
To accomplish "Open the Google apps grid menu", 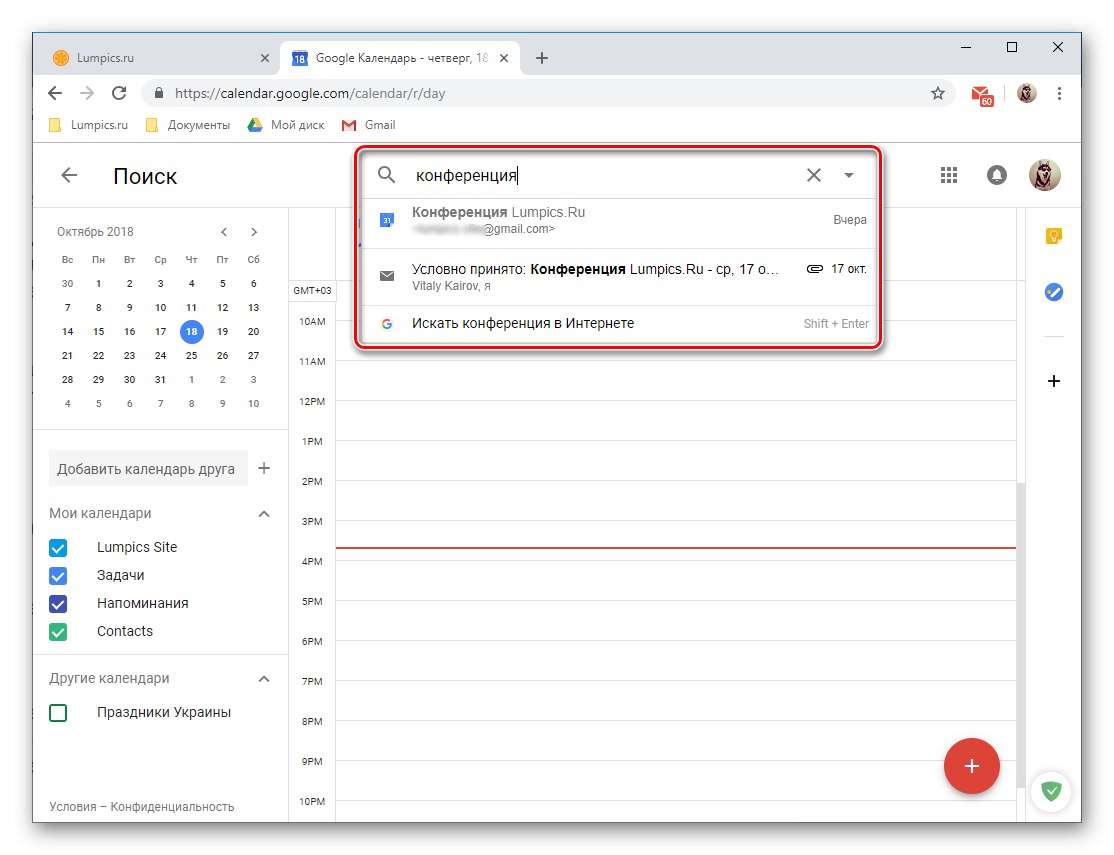I will tap(948, 174).
